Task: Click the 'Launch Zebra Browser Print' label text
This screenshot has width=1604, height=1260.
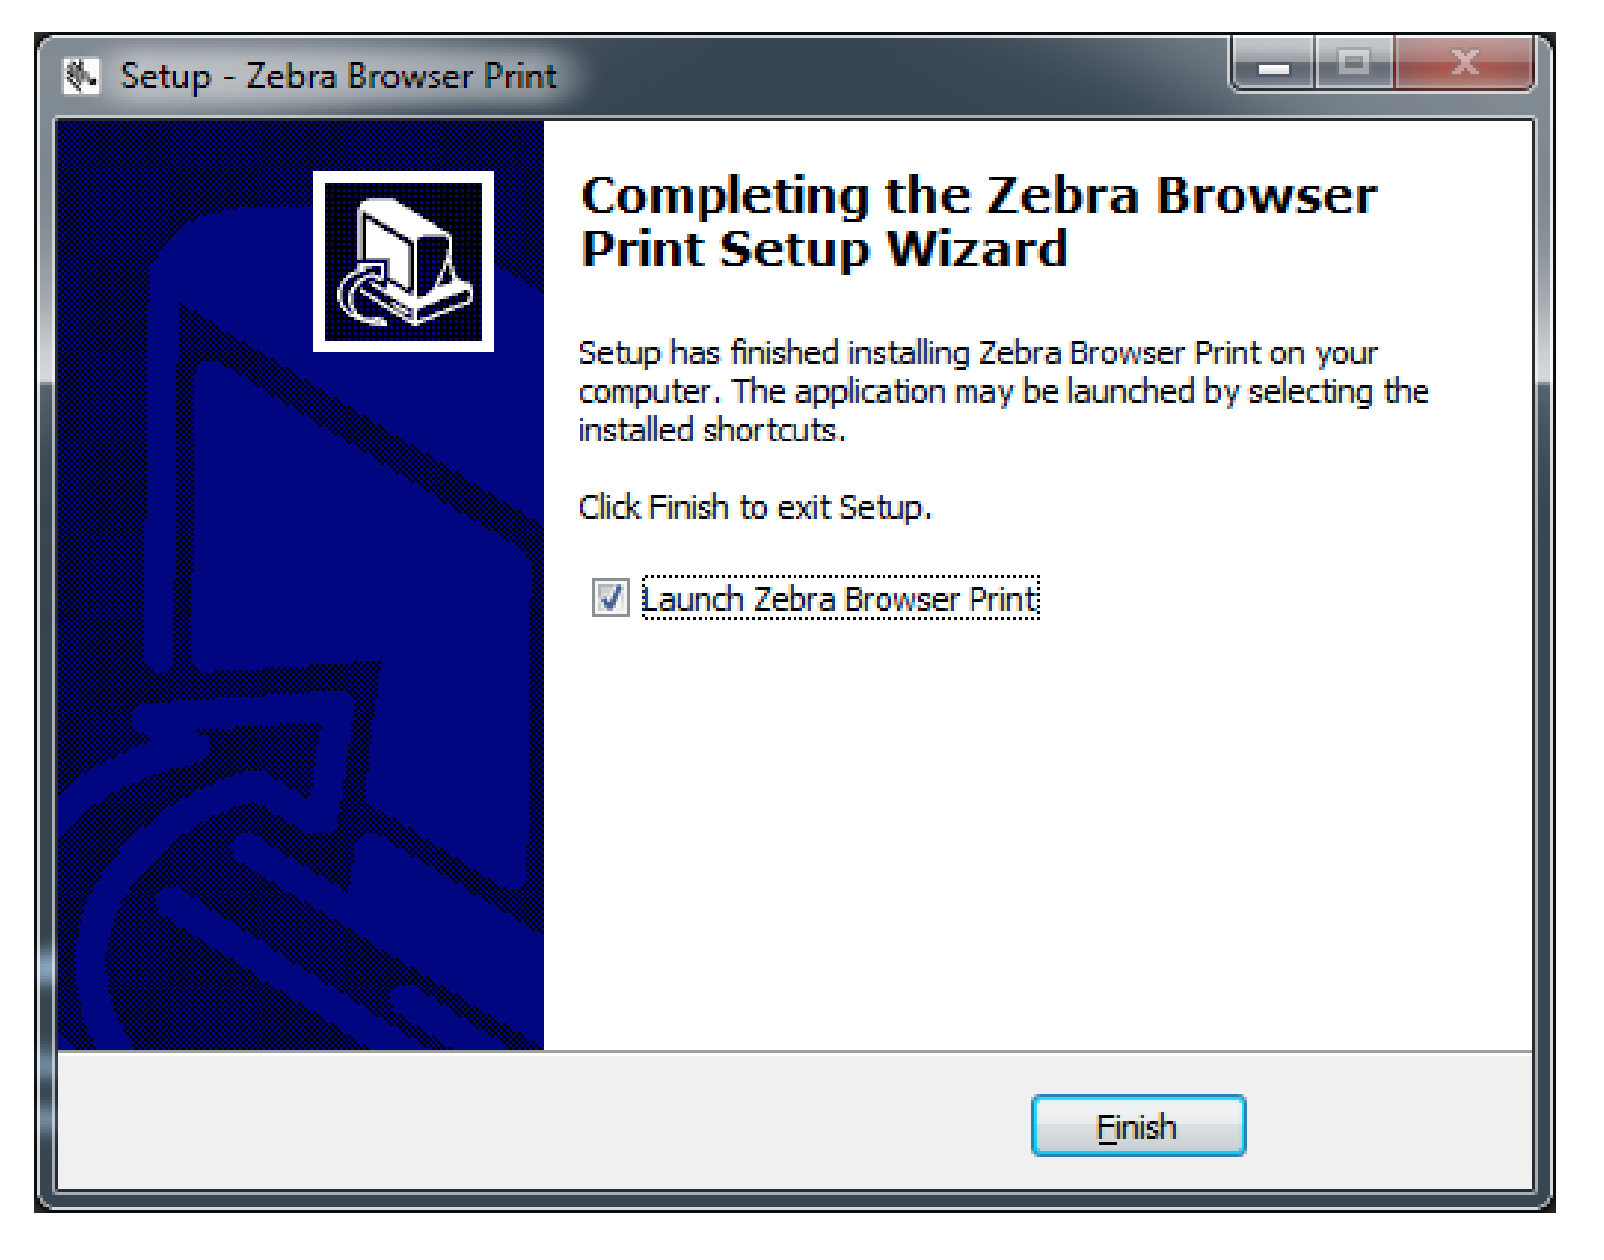Action: tap(840, 598)
